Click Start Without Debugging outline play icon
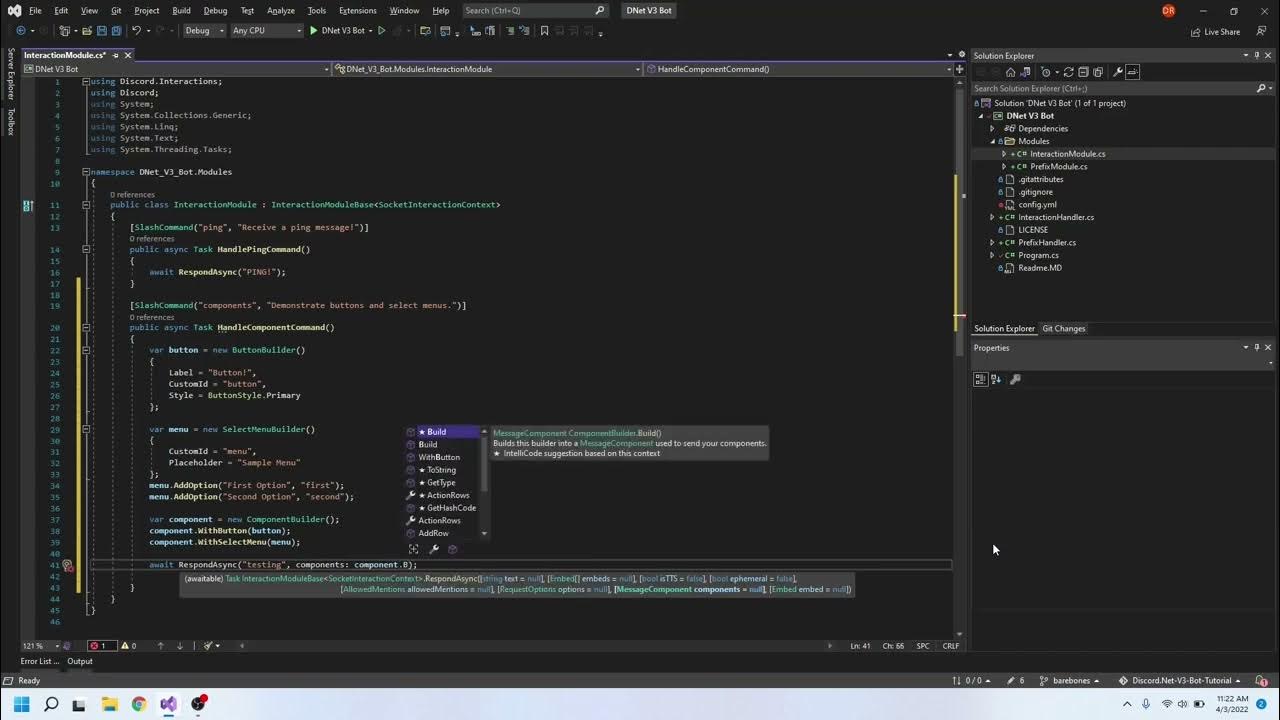The image size is (1280, 720). pyautogui.click(x=381, y=31)
